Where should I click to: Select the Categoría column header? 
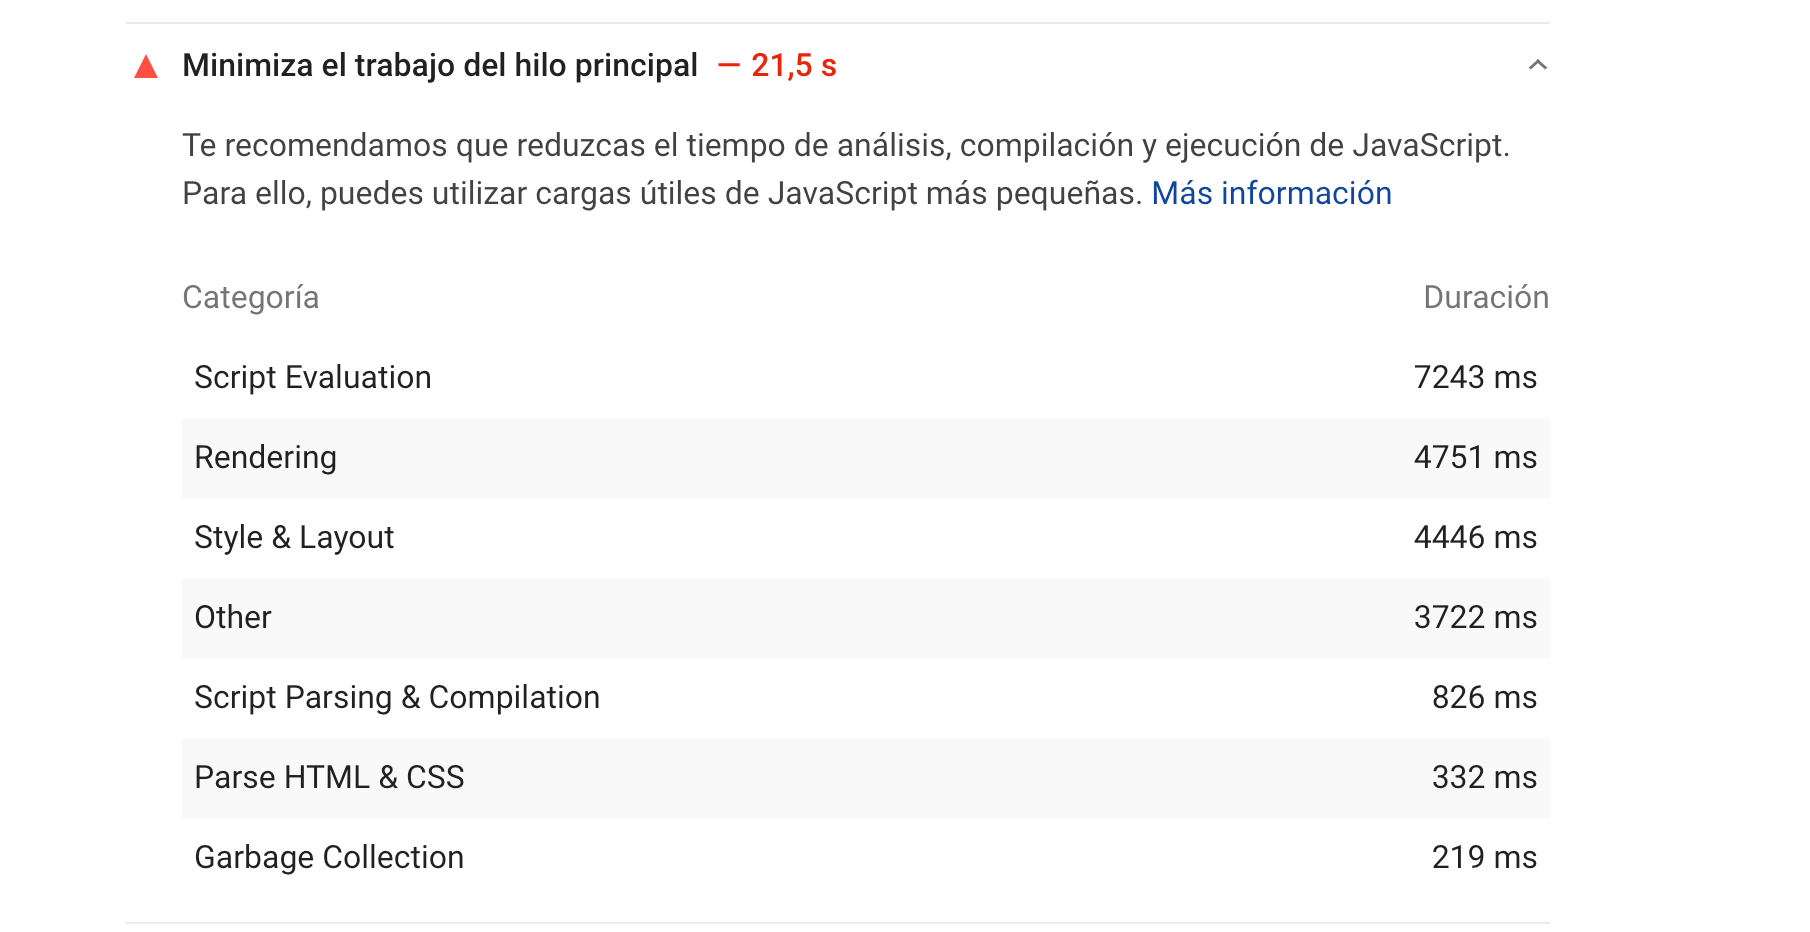(x=251, y=297)
